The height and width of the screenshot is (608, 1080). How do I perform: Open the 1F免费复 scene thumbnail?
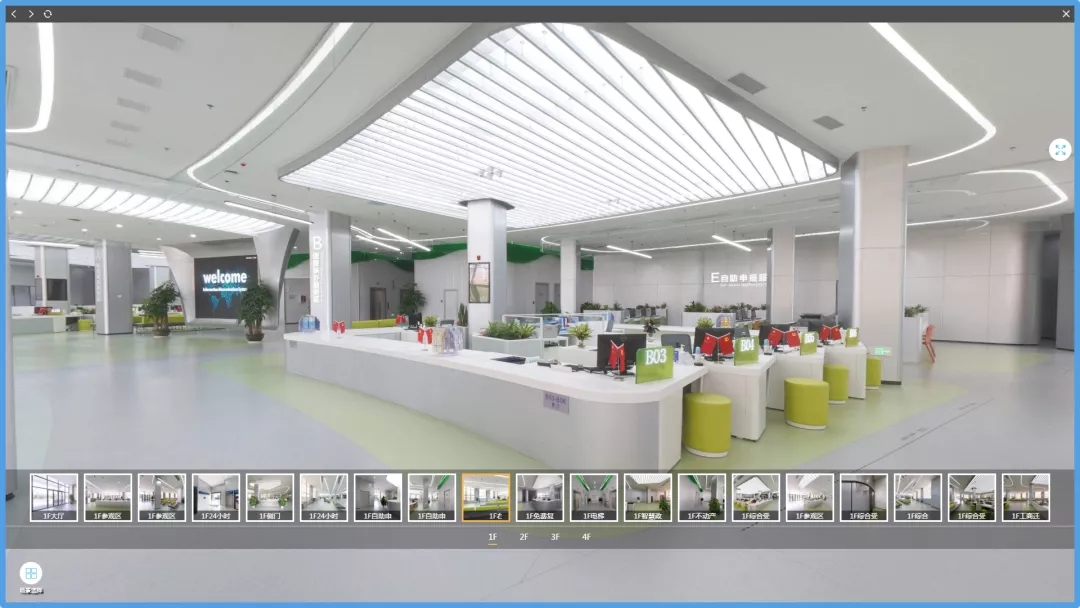tap(540, 497)
